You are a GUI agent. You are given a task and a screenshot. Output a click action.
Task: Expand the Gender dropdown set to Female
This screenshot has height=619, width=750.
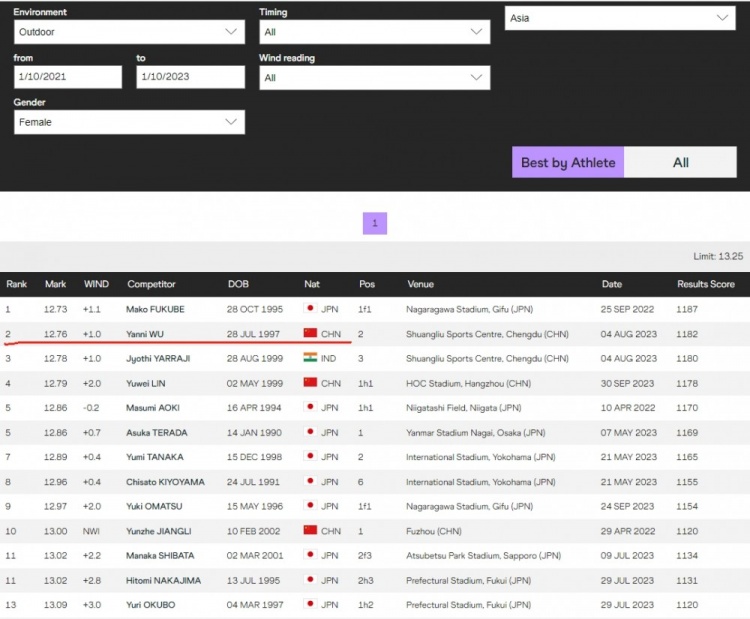point(129,122)
